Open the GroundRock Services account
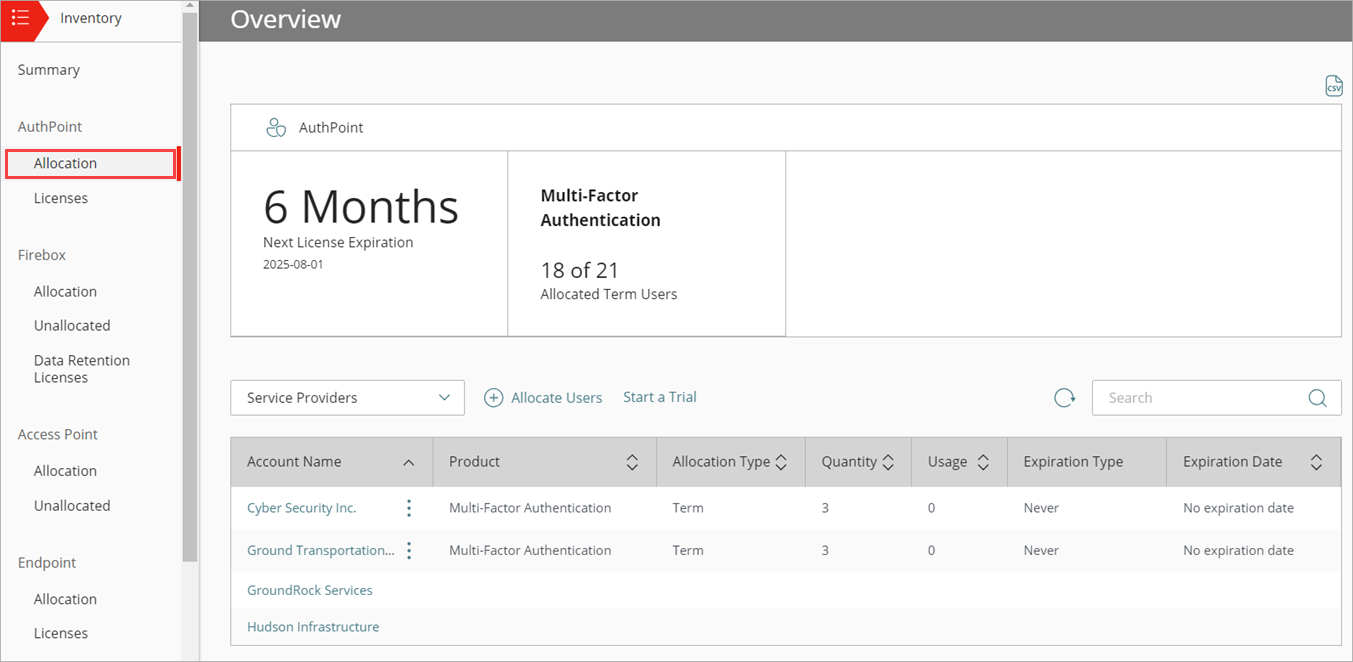1353x662 pixels. click(309, 589)
